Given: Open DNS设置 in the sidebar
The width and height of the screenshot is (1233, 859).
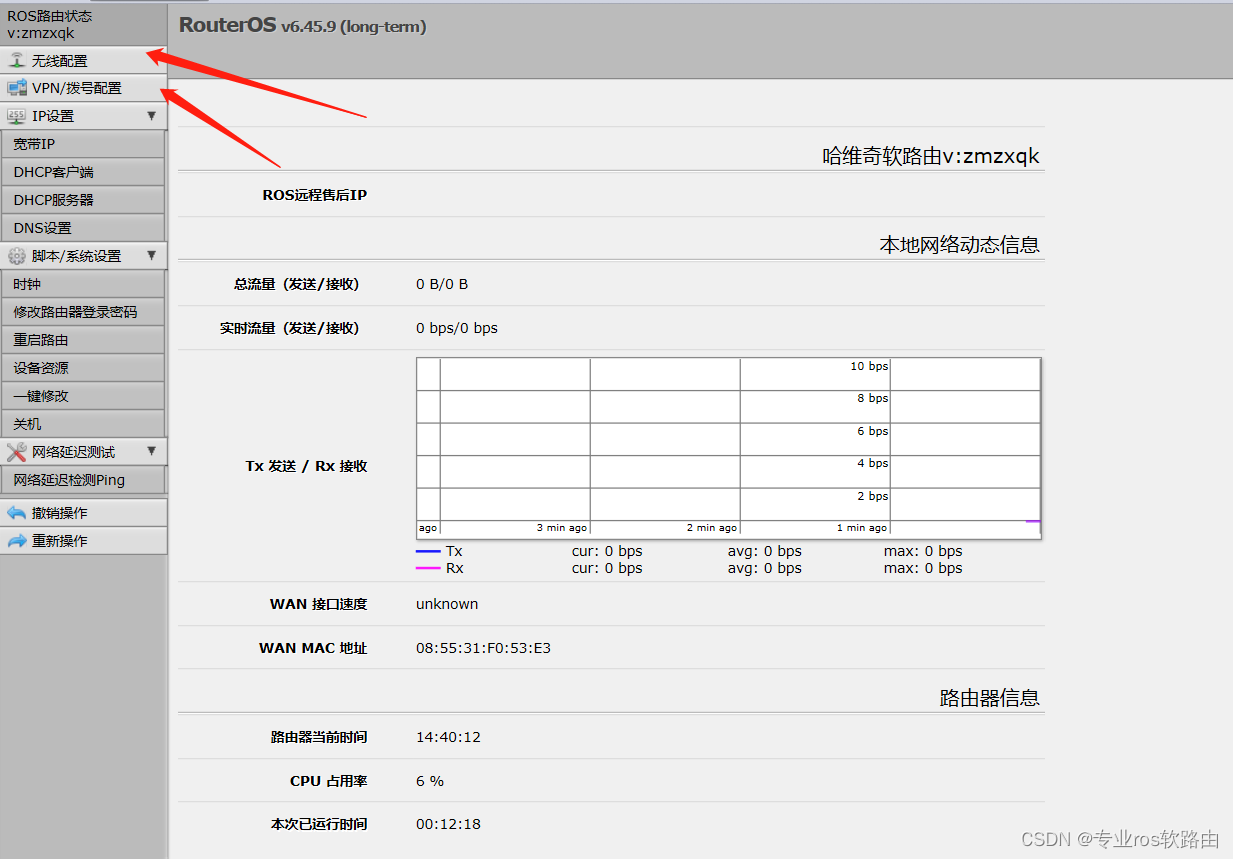Looking at the screenshot, I should tap(84, 228).
